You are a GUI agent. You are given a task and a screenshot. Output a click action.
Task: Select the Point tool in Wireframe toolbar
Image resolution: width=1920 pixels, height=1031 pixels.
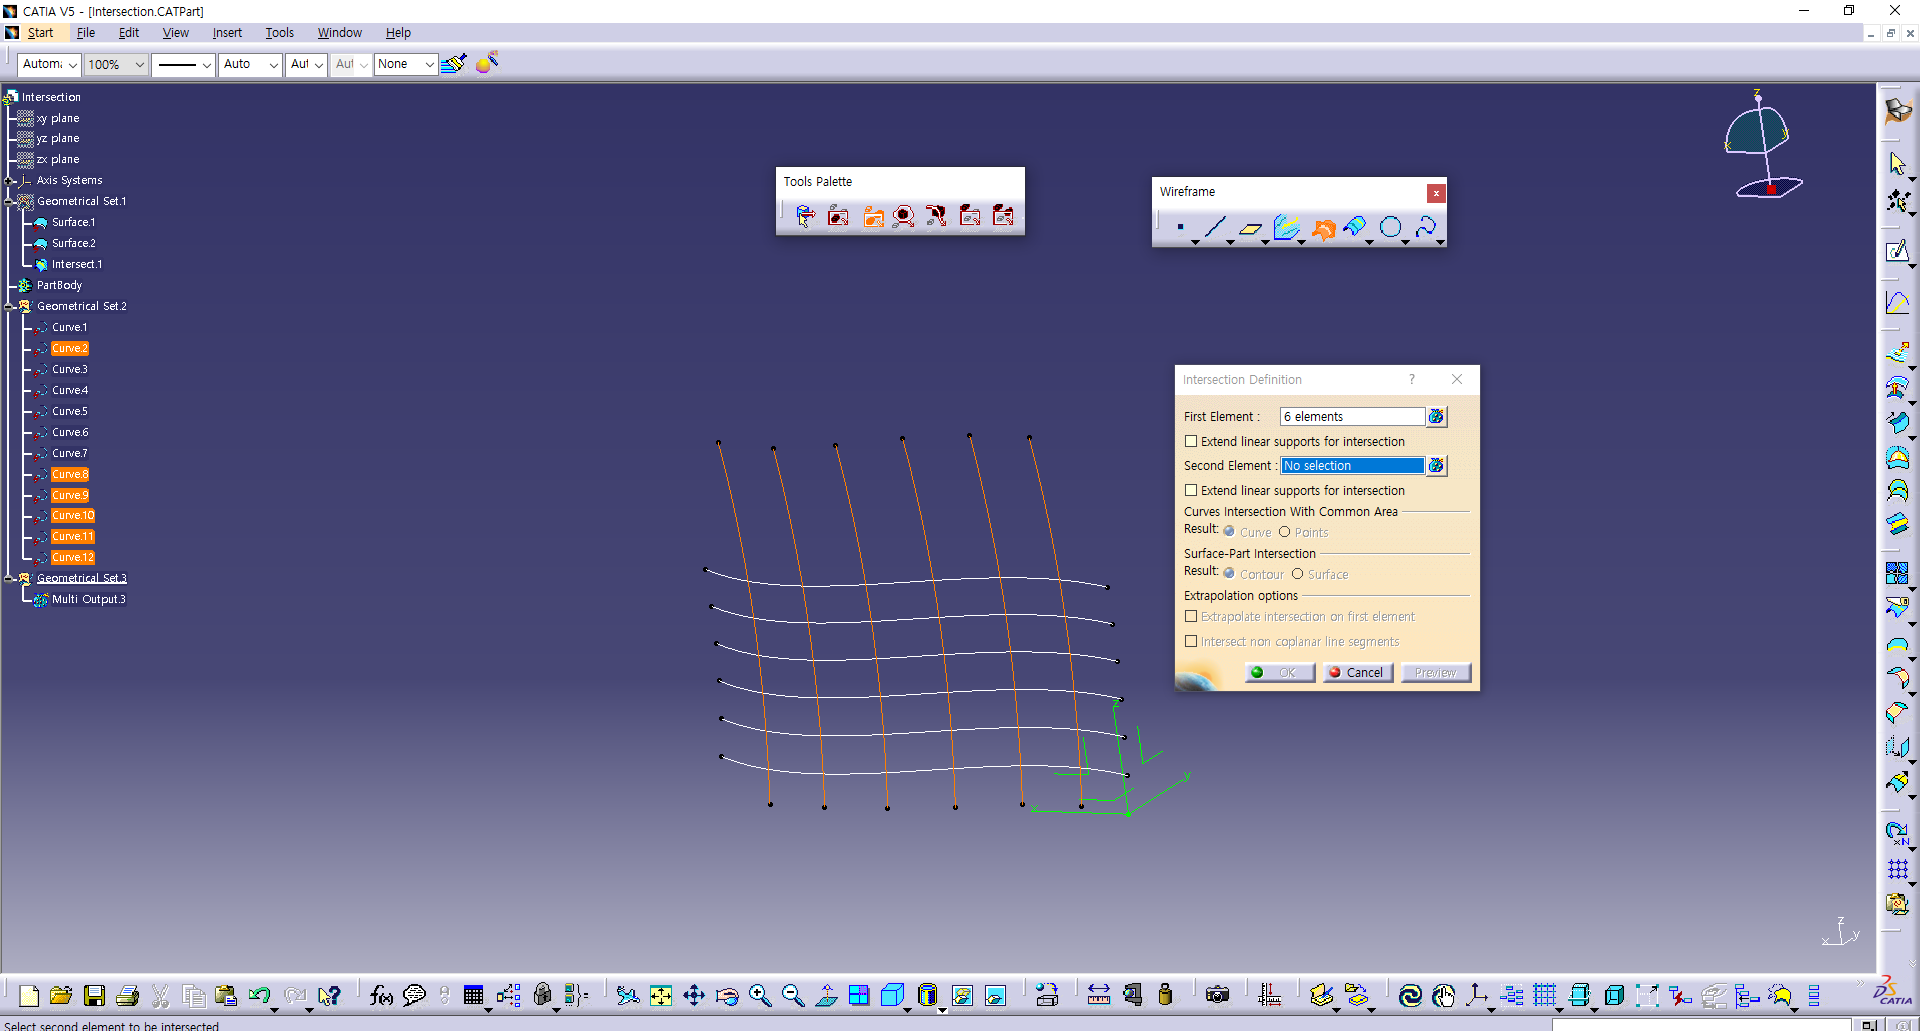(1181, 227)
